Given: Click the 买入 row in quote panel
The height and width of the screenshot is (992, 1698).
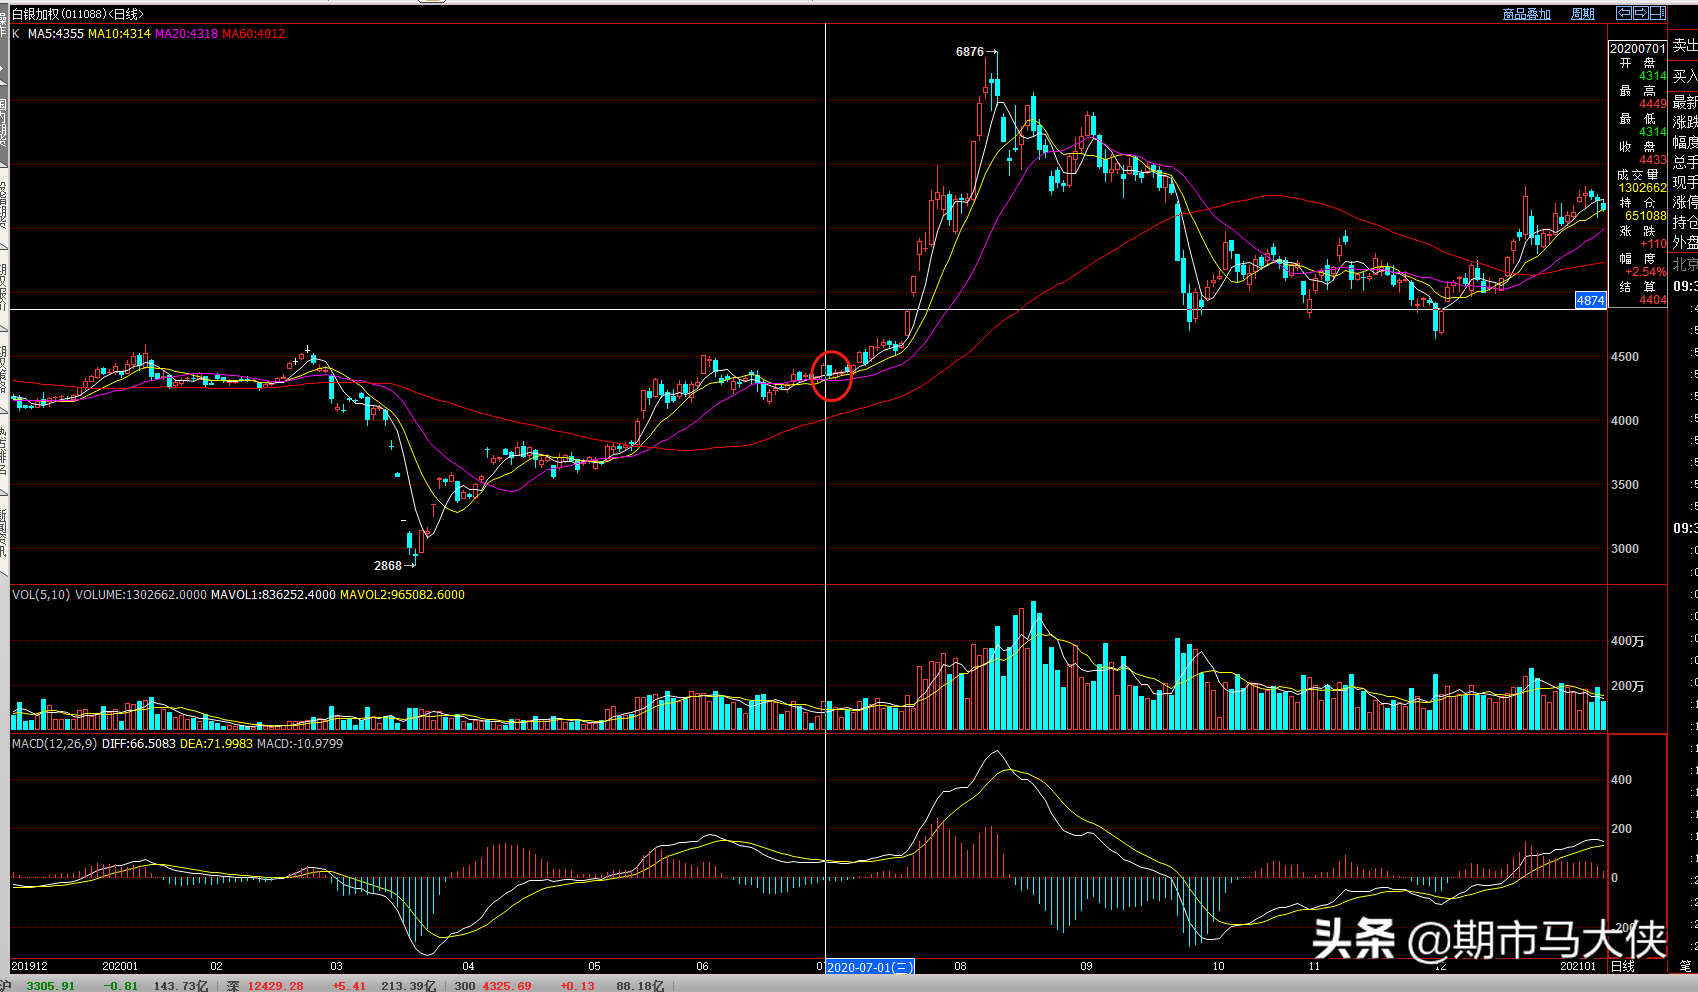Looking at the screenshot, I should pyautogui.click(x=1684, y=76).
